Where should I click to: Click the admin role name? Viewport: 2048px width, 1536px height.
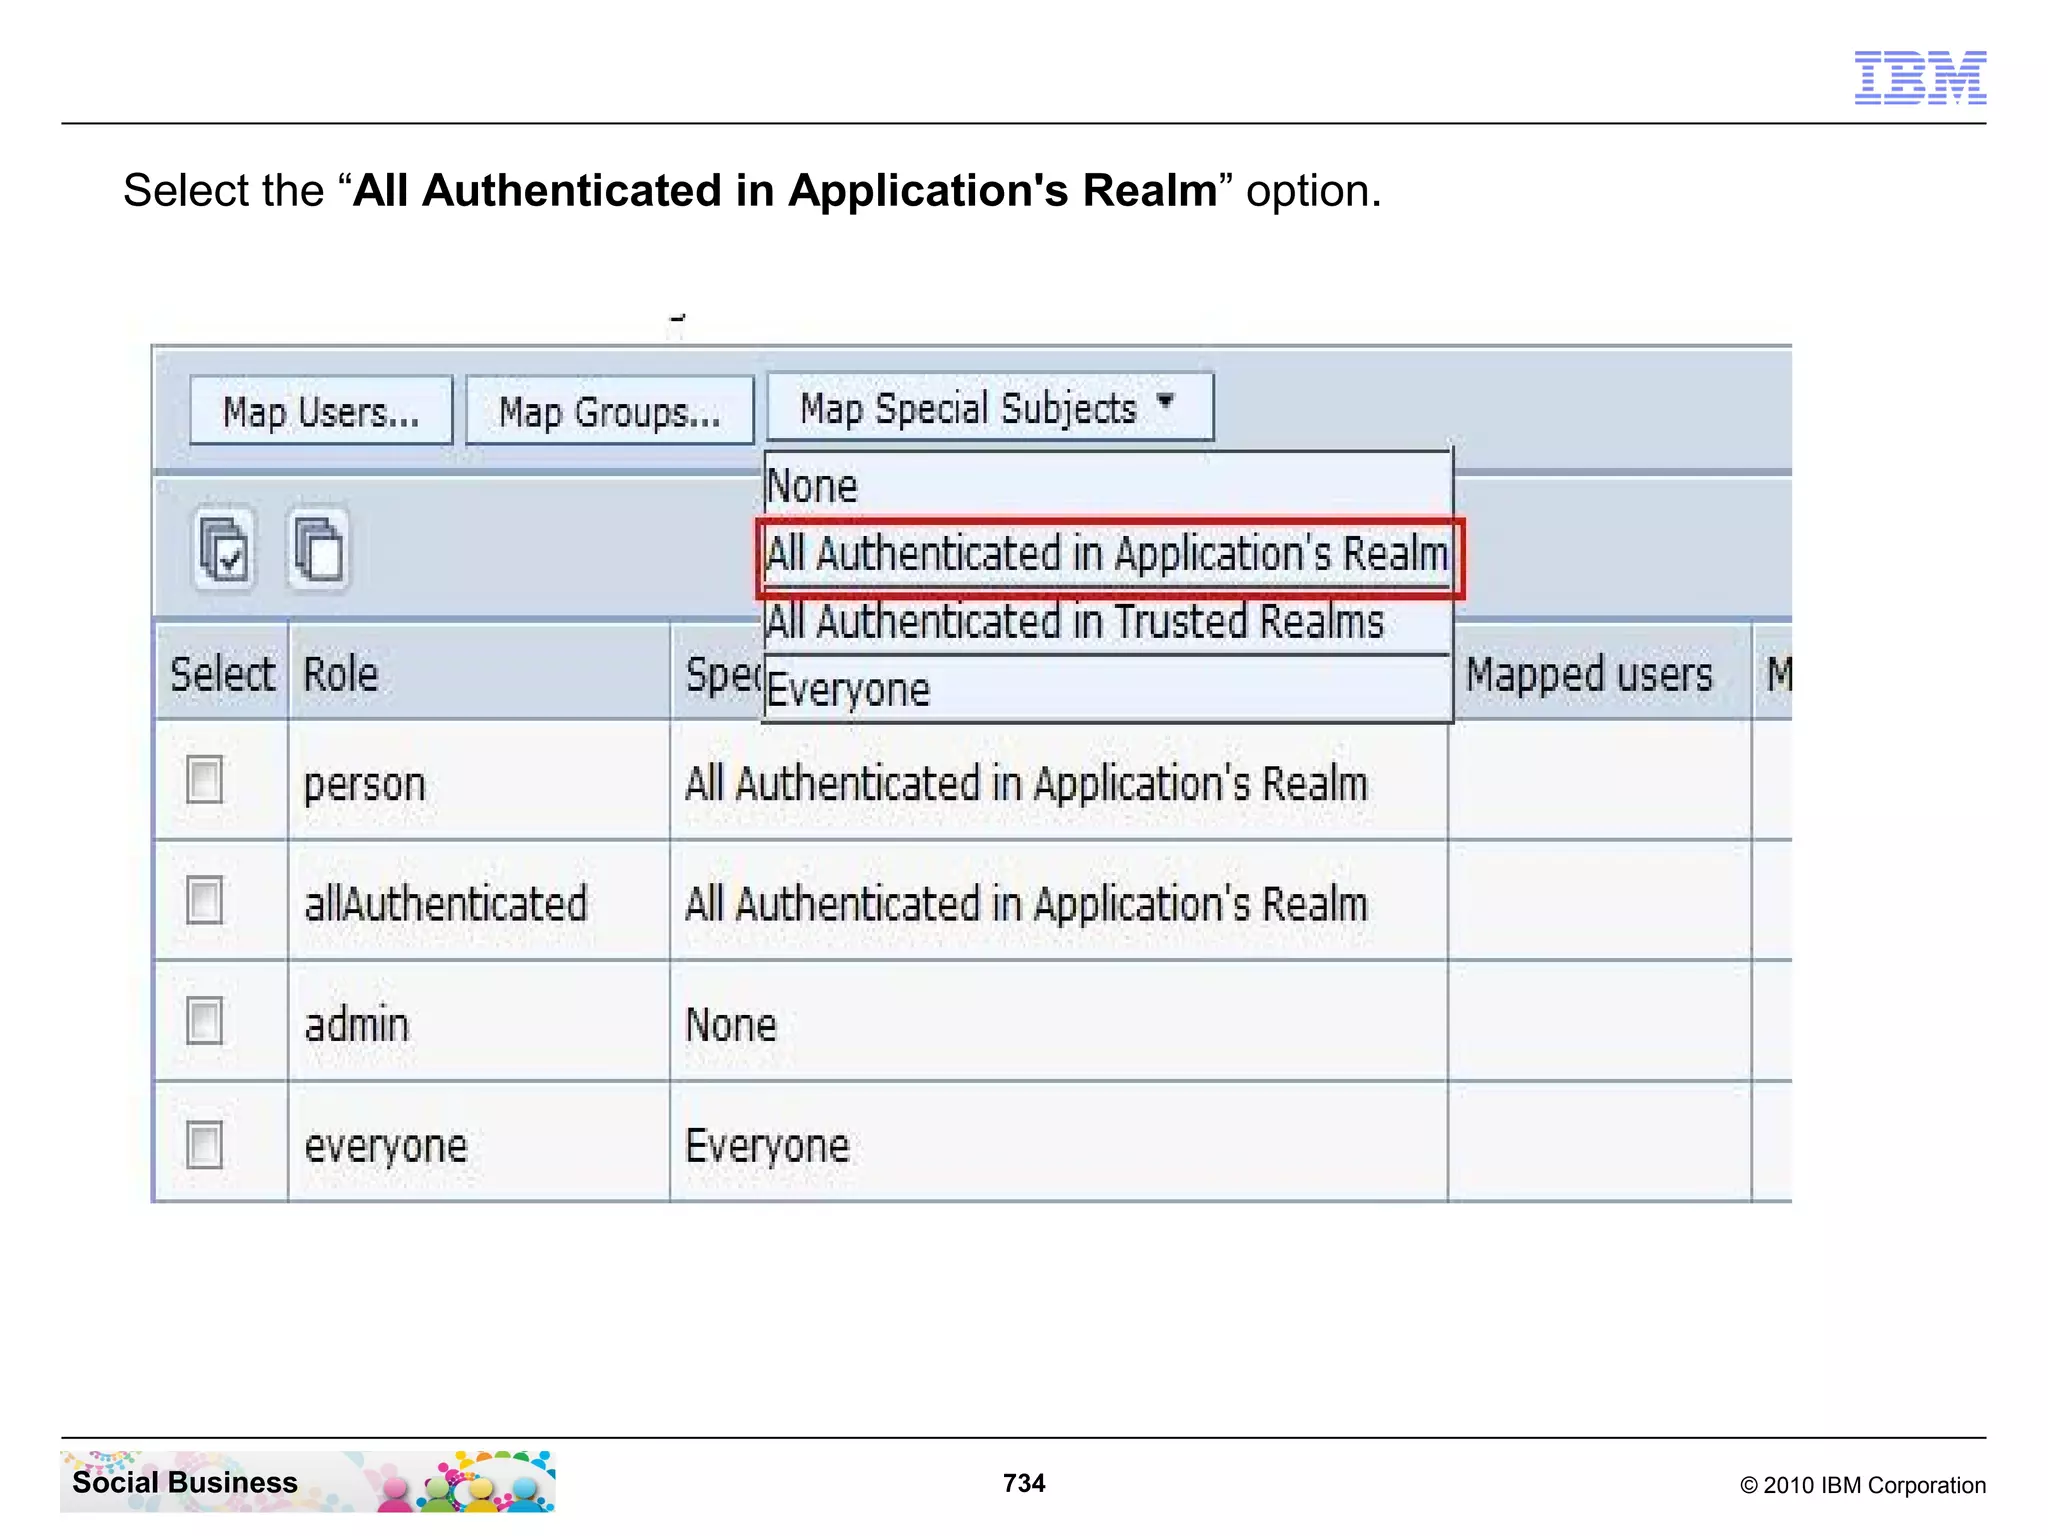pos(357,1025)
